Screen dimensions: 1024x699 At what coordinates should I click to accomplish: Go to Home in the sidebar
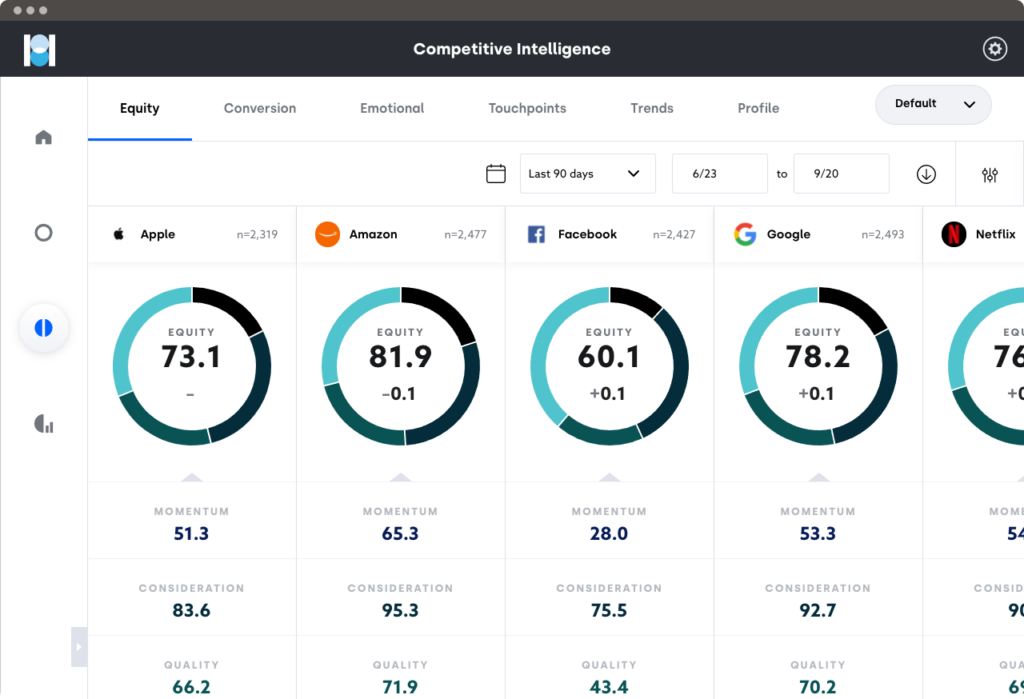tap(43, 138)
